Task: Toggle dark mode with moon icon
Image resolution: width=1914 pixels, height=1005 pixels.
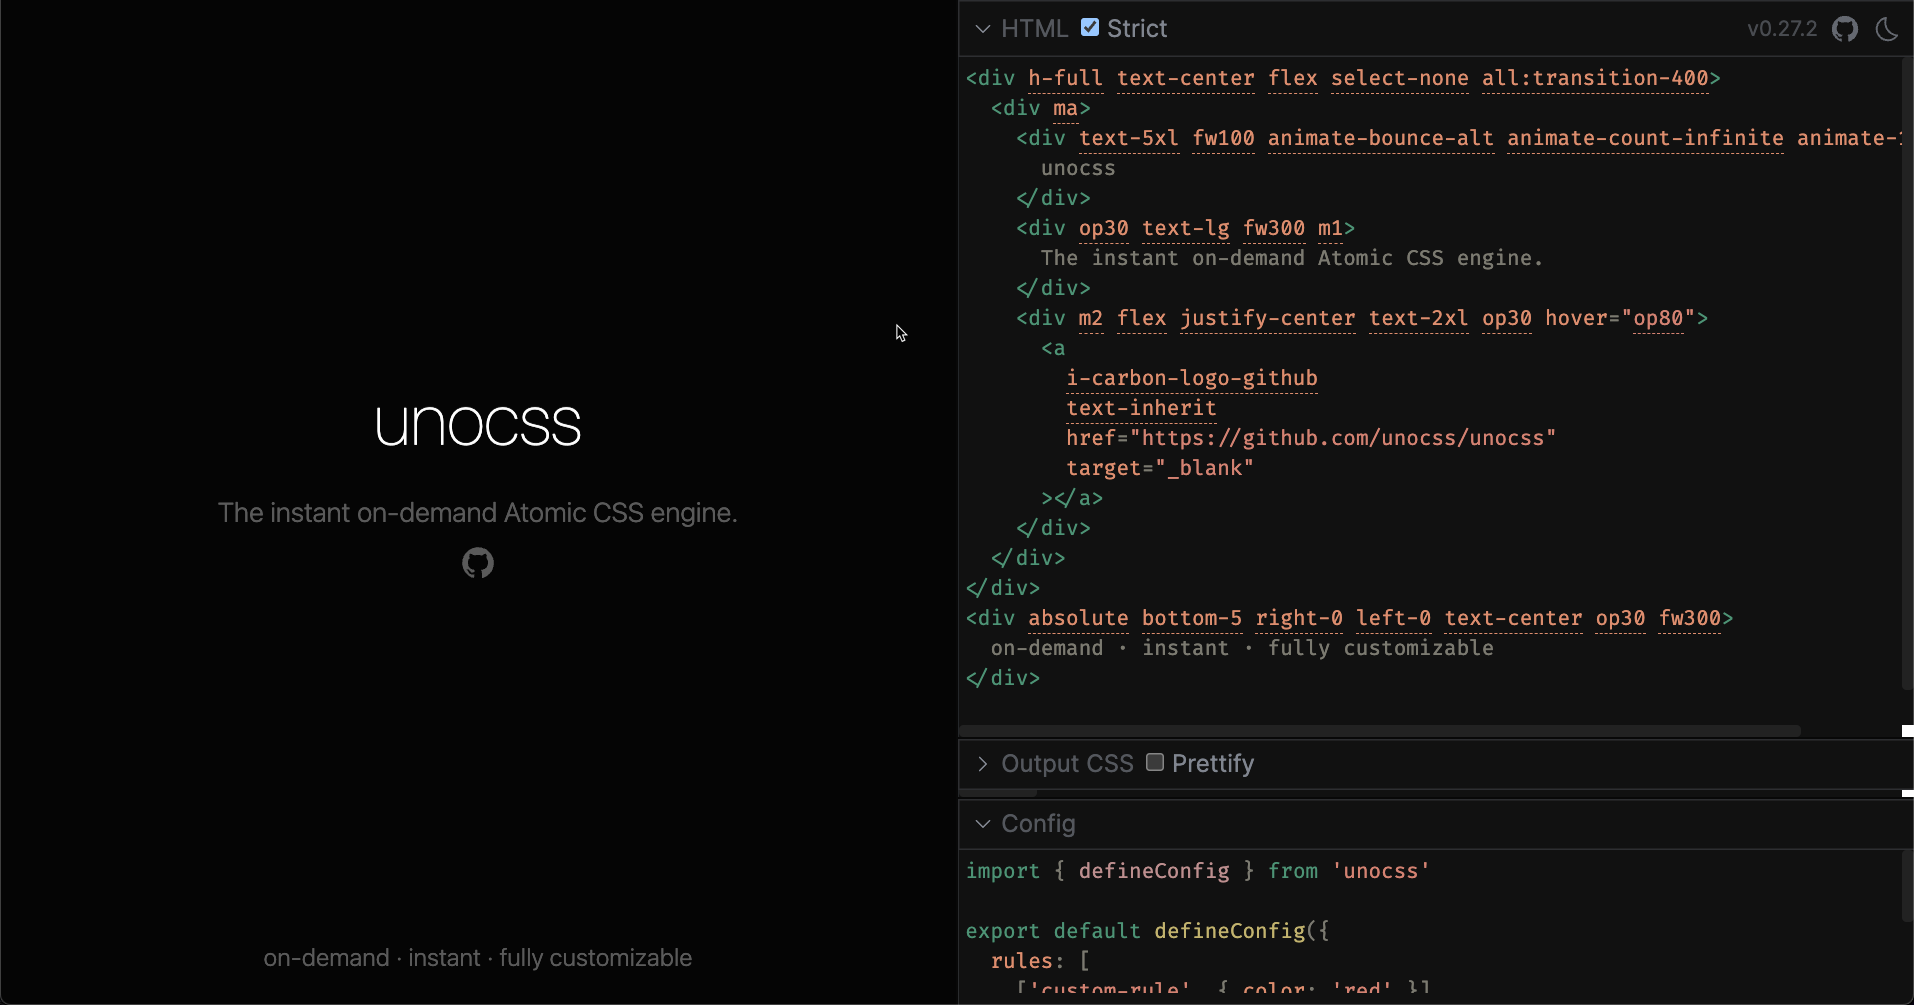Action: pyautogui.click(x=1887, y=29)
